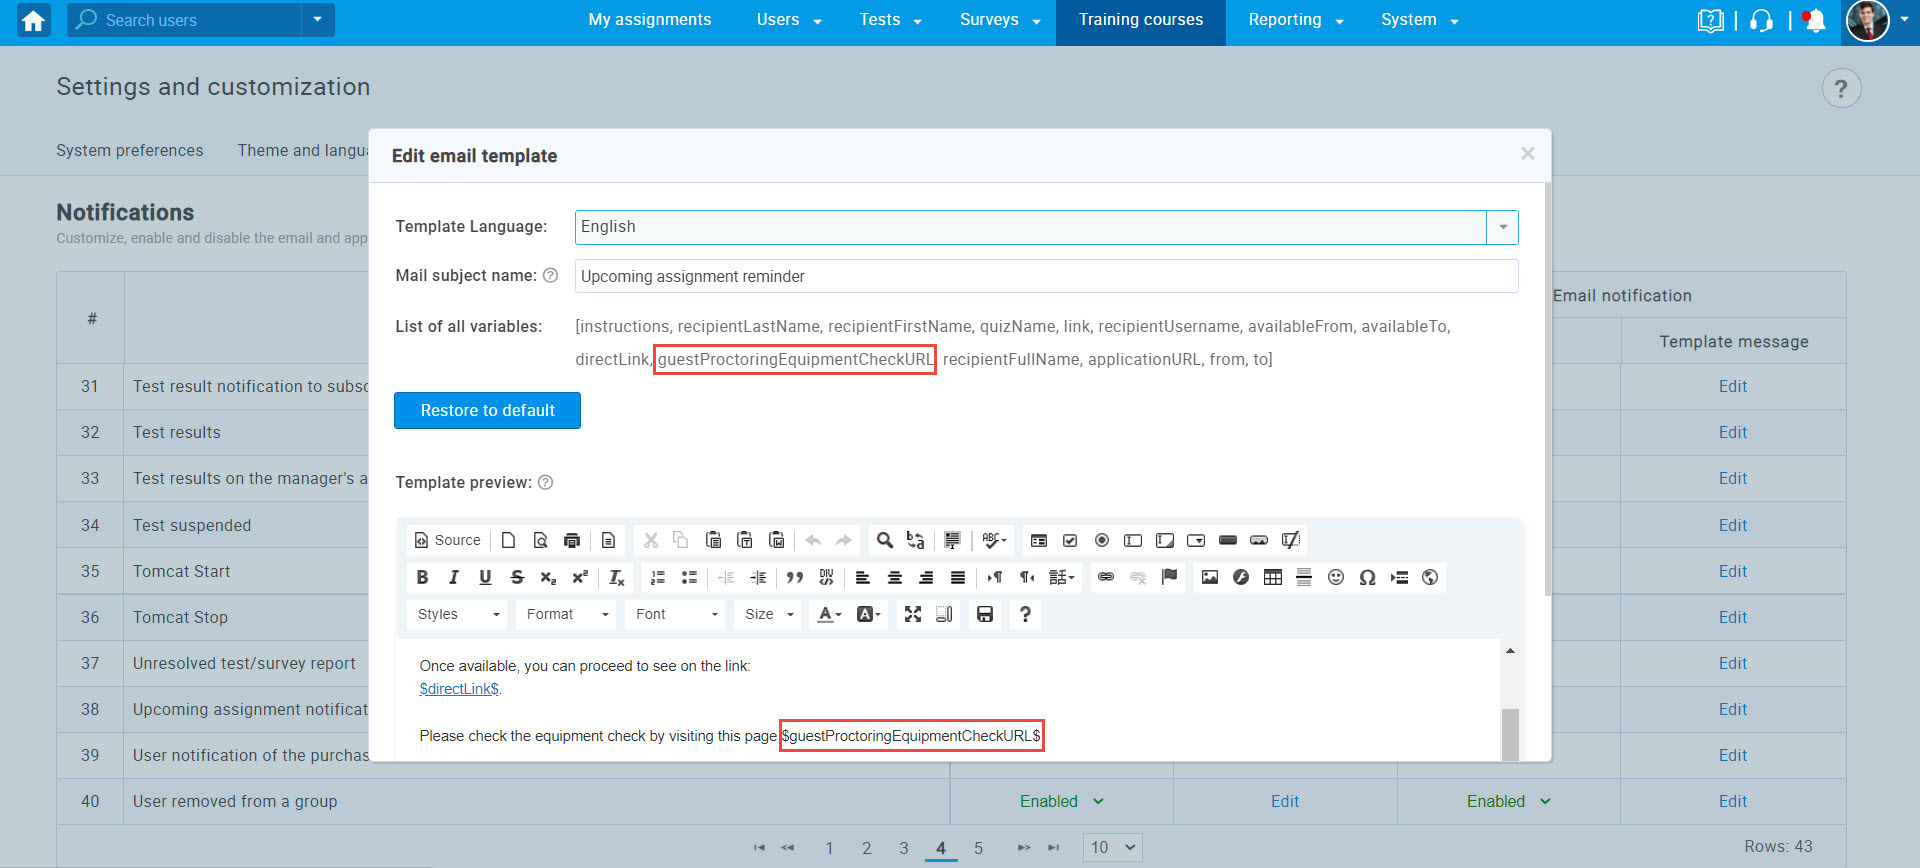1920x868 pixels.
Task: Click the insert smiley icon
Action: pos(1335,577)
